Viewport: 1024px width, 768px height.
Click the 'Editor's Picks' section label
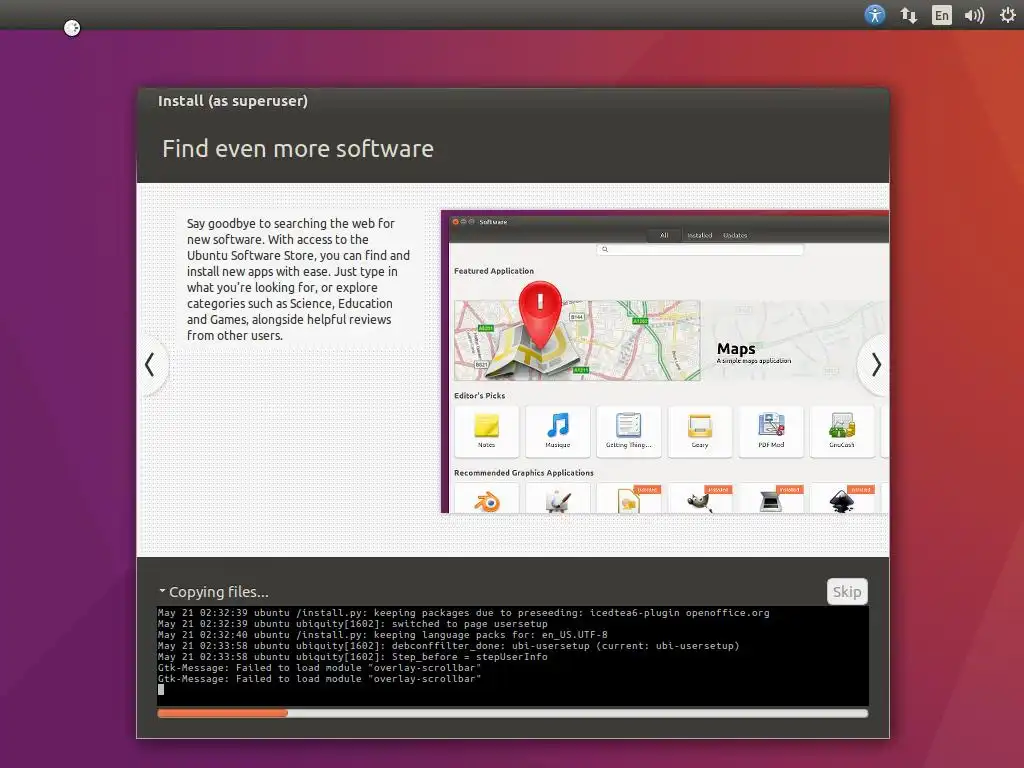point(479,396)
